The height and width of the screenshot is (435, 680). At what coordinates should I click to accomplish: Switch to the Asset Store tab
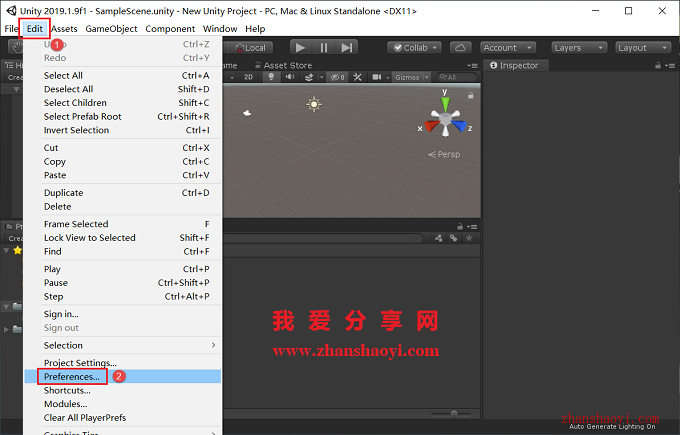pos(284,65)
